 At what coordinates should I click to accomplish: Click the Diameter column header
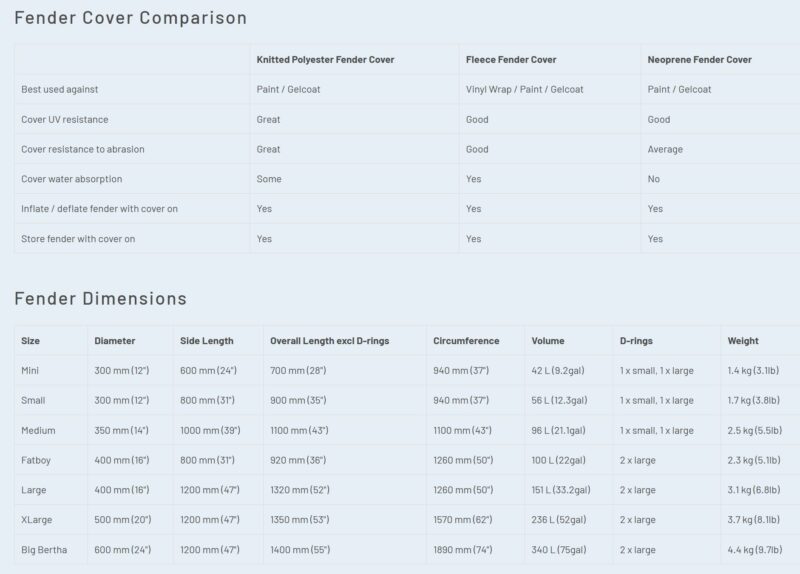click(115, 341)
